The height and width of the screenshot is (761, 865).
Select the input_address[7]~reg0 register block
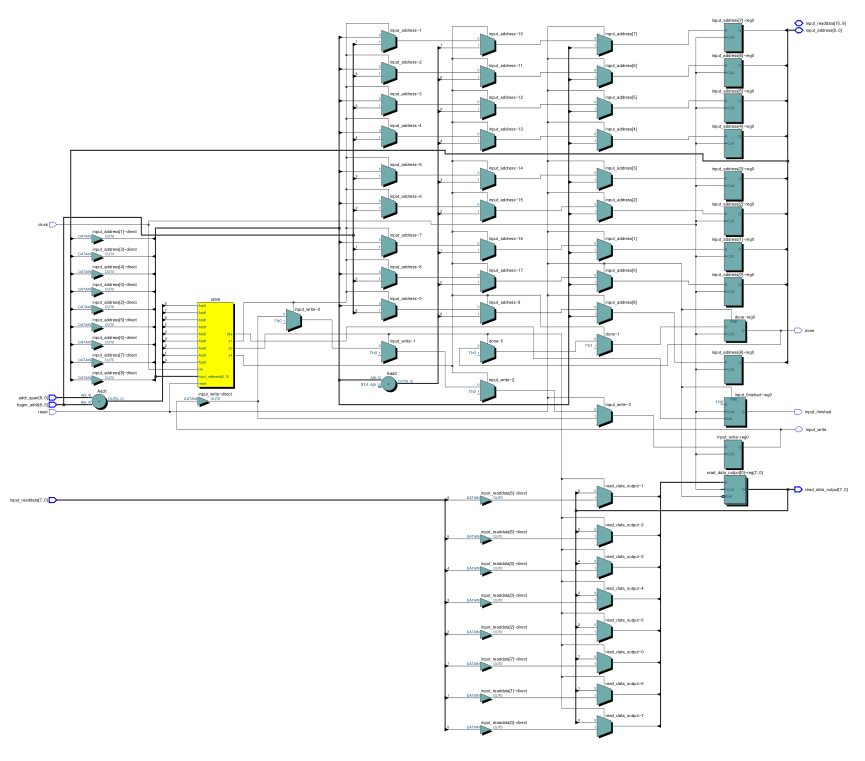(734, 38)
